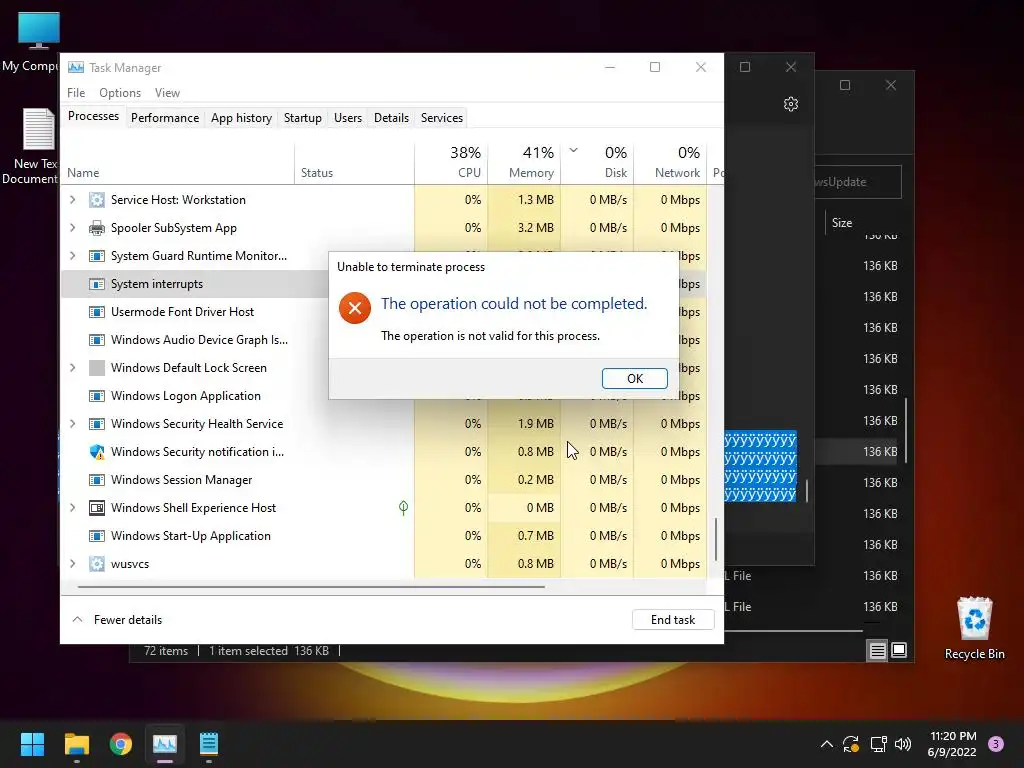Viewport: 1024px width, 768px height.
Task: Open the Services tab
Action: (x=441, y=118)
